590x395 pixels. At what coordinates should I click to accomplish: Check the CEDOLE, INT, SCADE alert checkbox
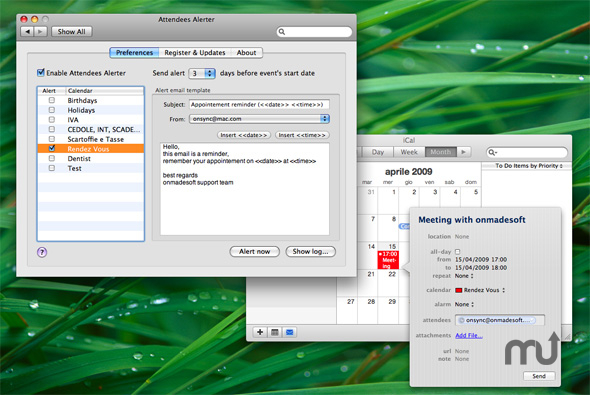click(x=52, y=129)
